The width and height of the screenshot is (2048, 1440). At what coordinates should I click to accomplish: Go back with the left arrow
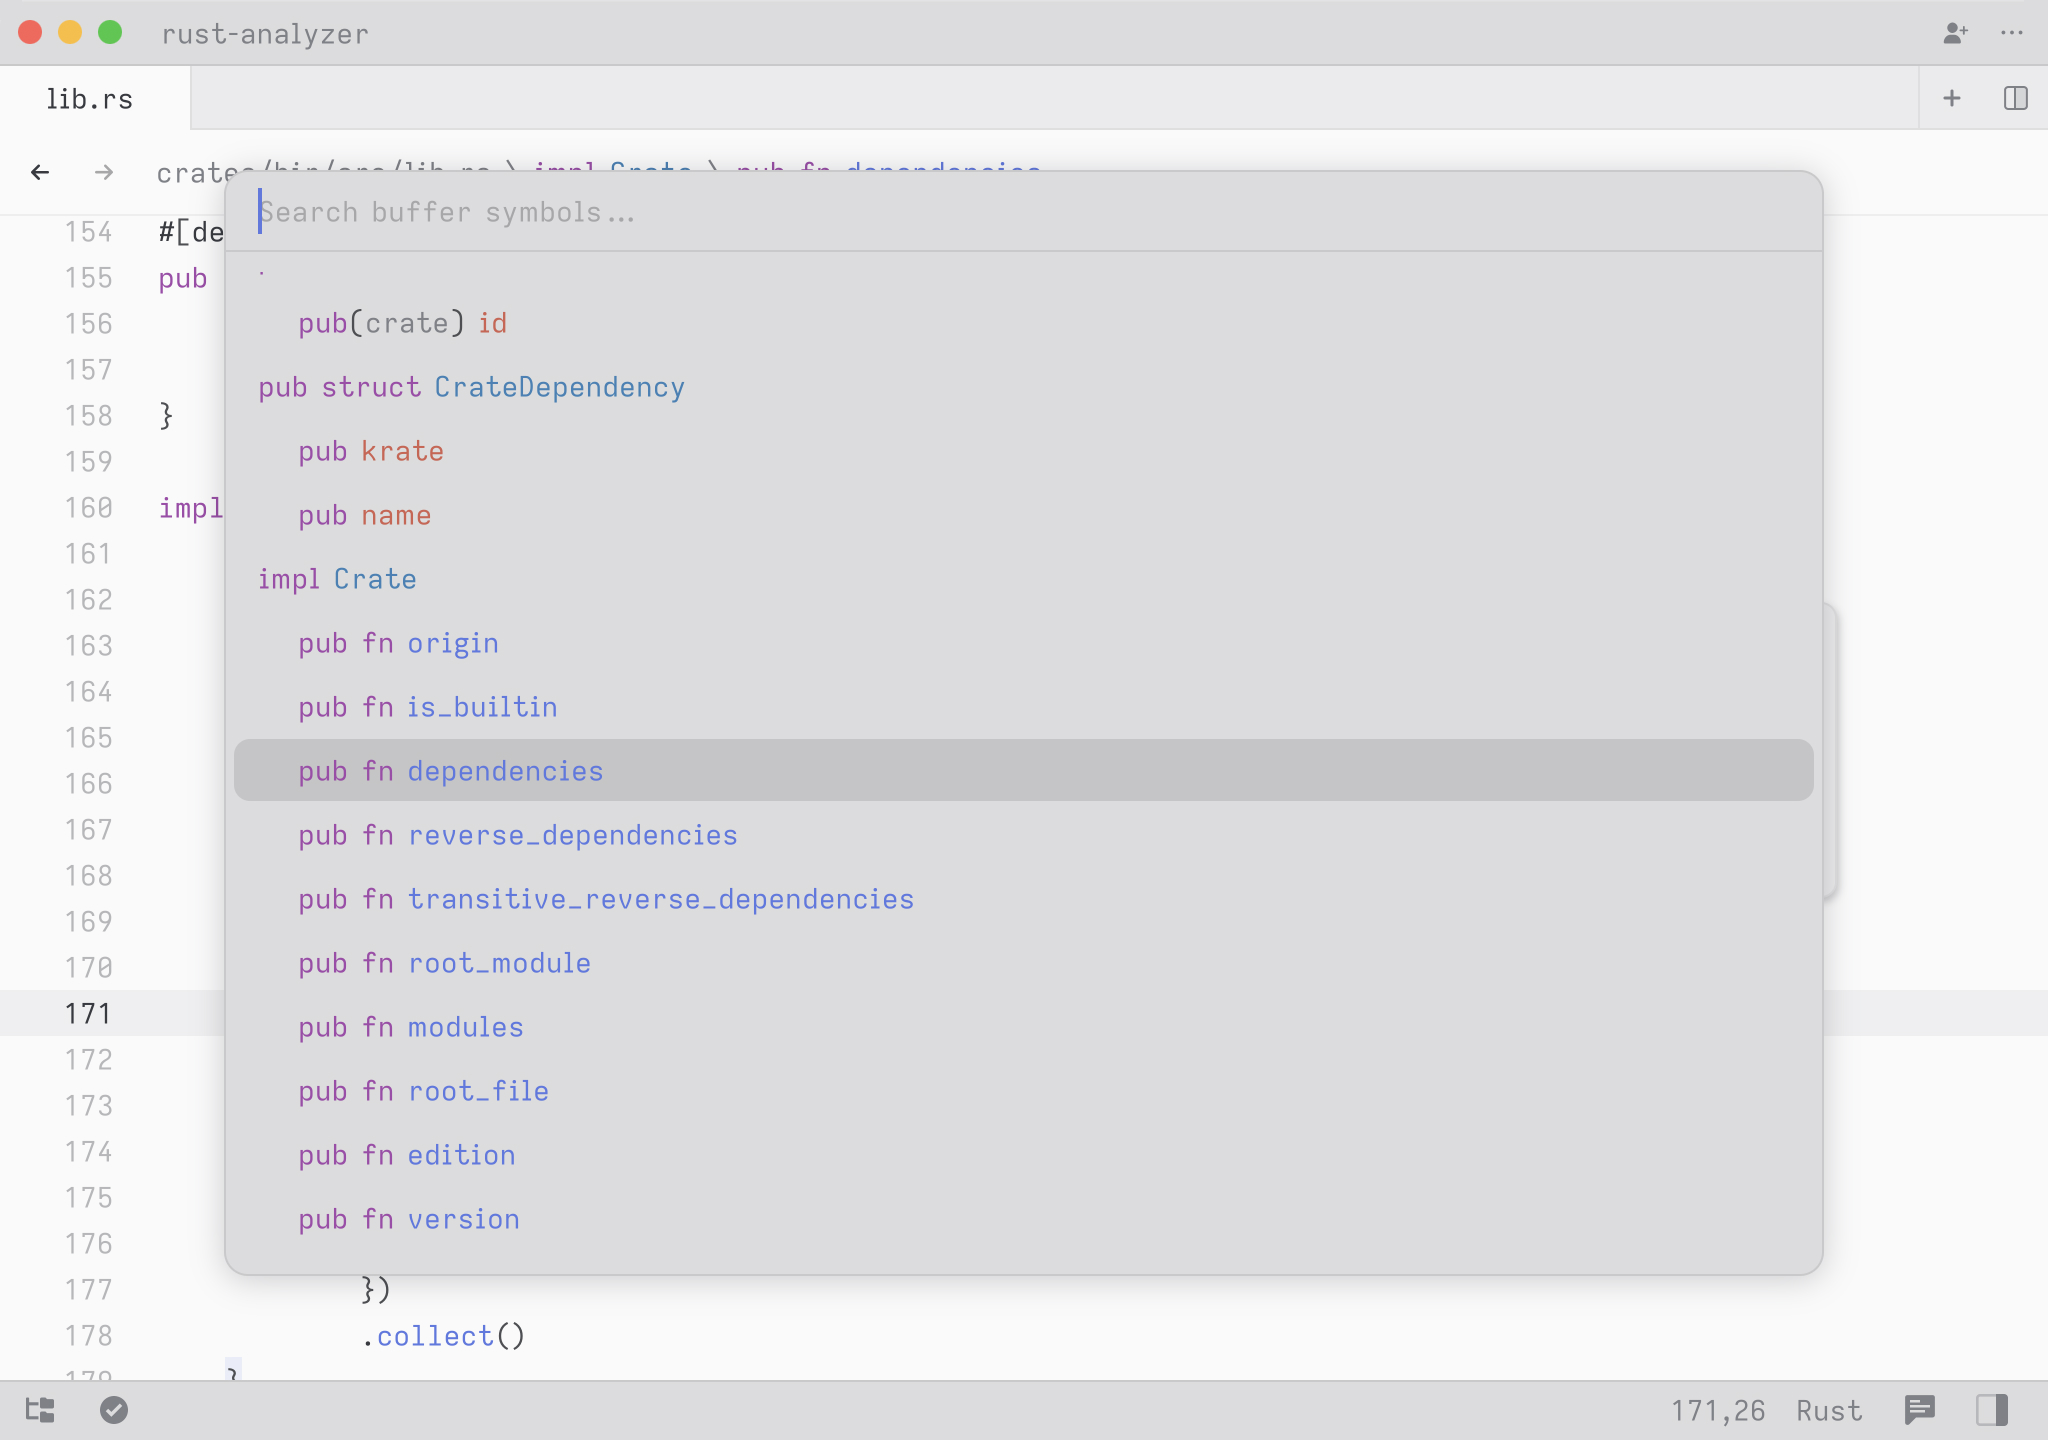tap(40, 172)
